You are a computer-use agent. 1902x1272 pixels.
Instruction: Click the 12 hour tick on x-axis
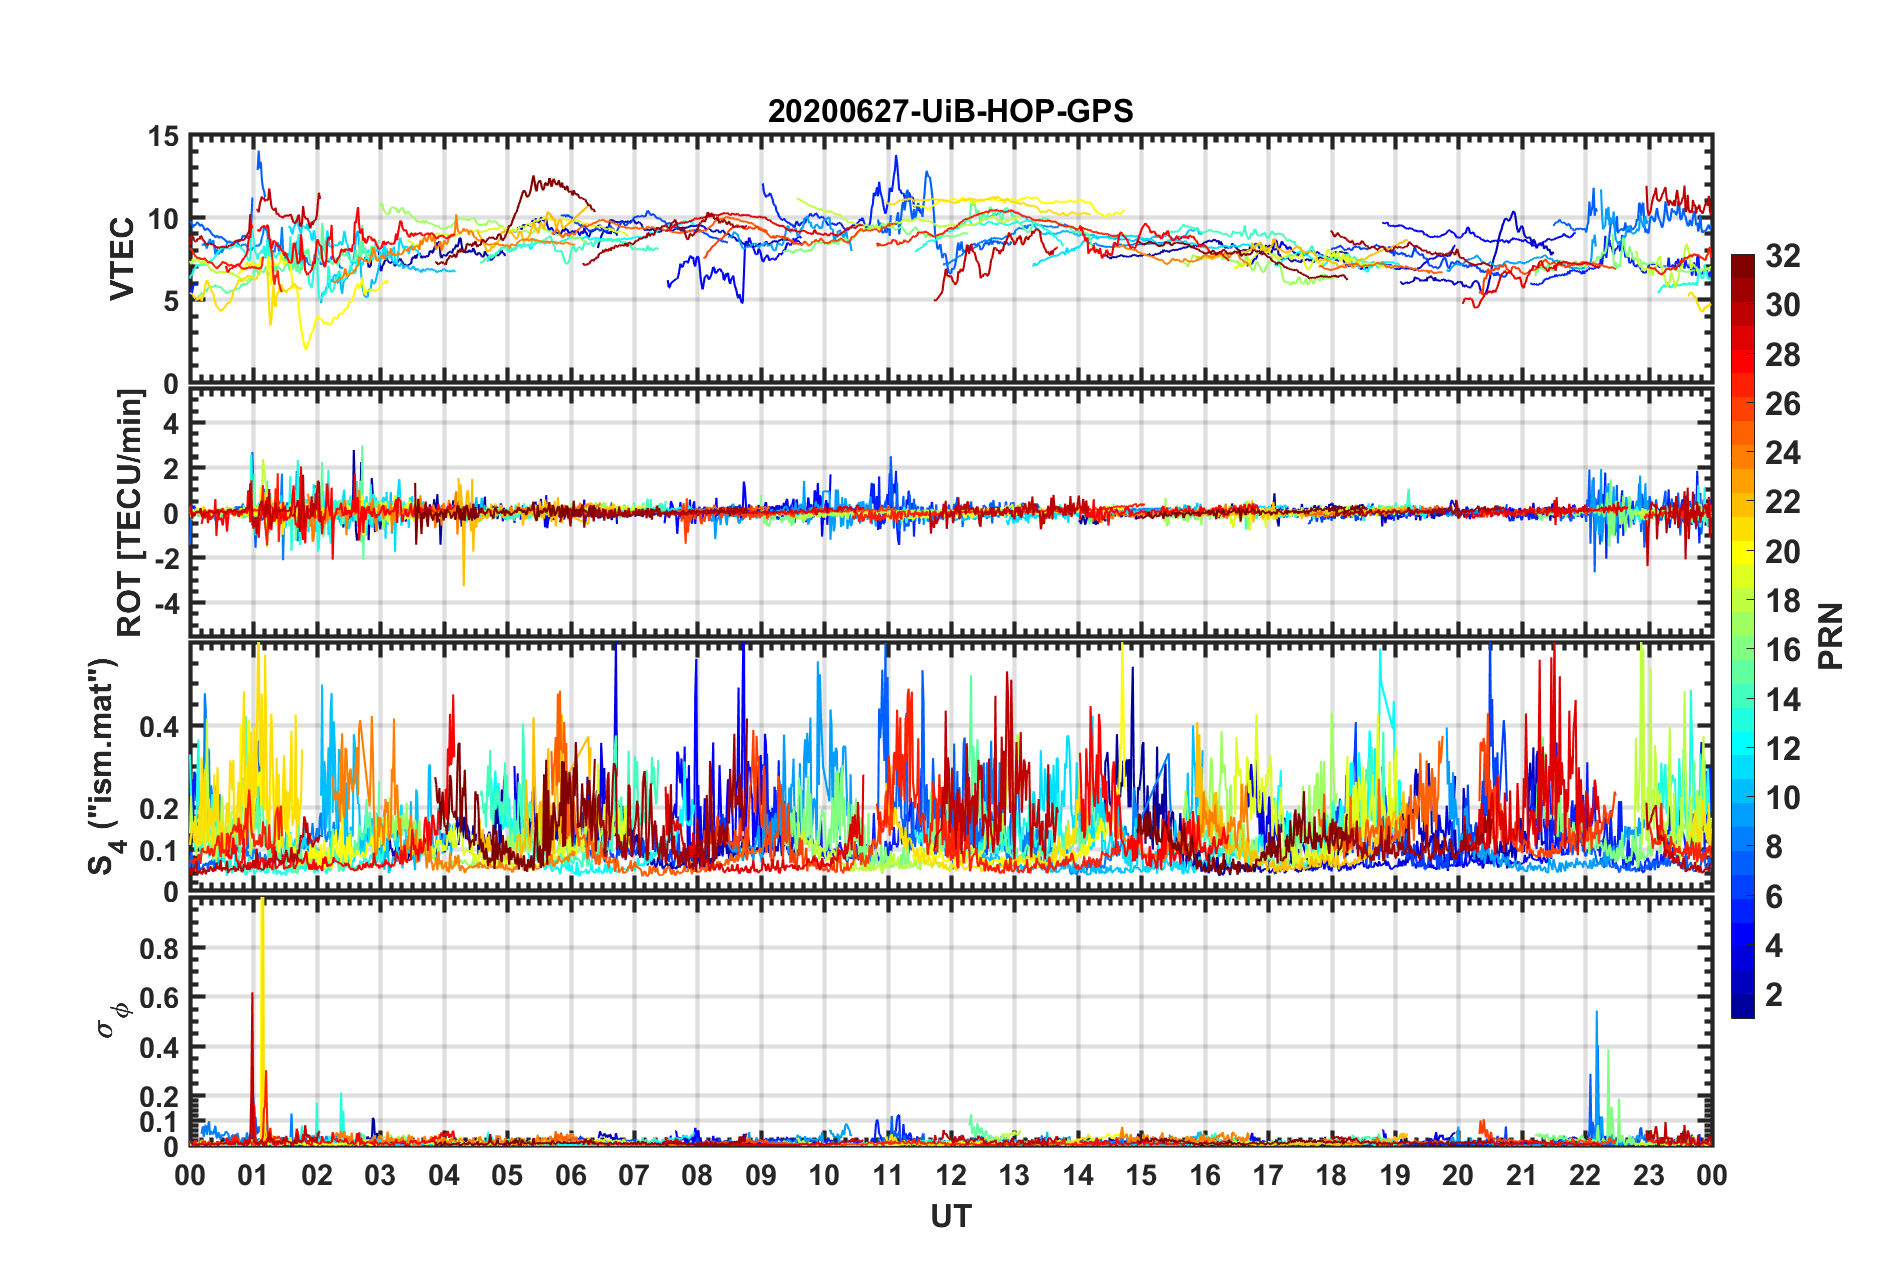950,1175
